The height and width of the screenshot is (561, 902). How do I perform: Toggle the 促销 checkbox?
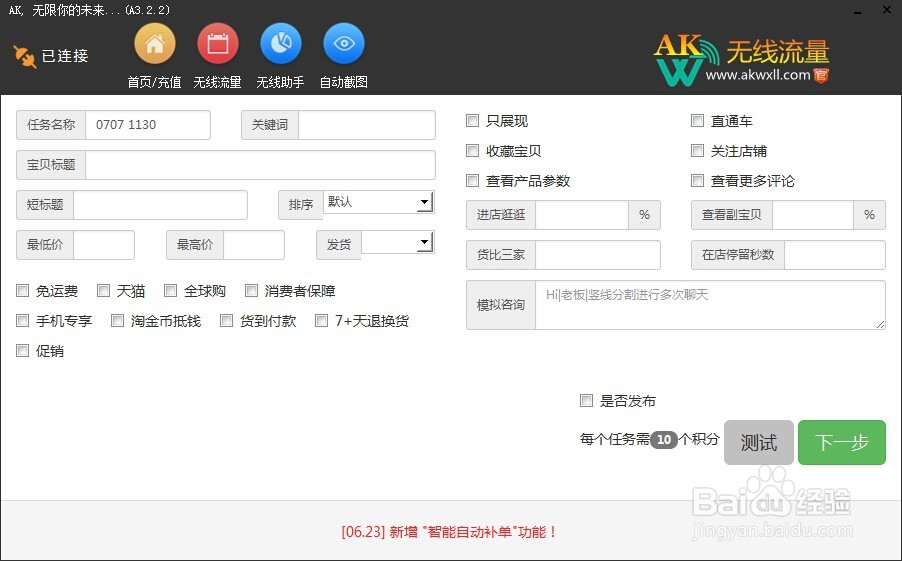click(22, 350)
